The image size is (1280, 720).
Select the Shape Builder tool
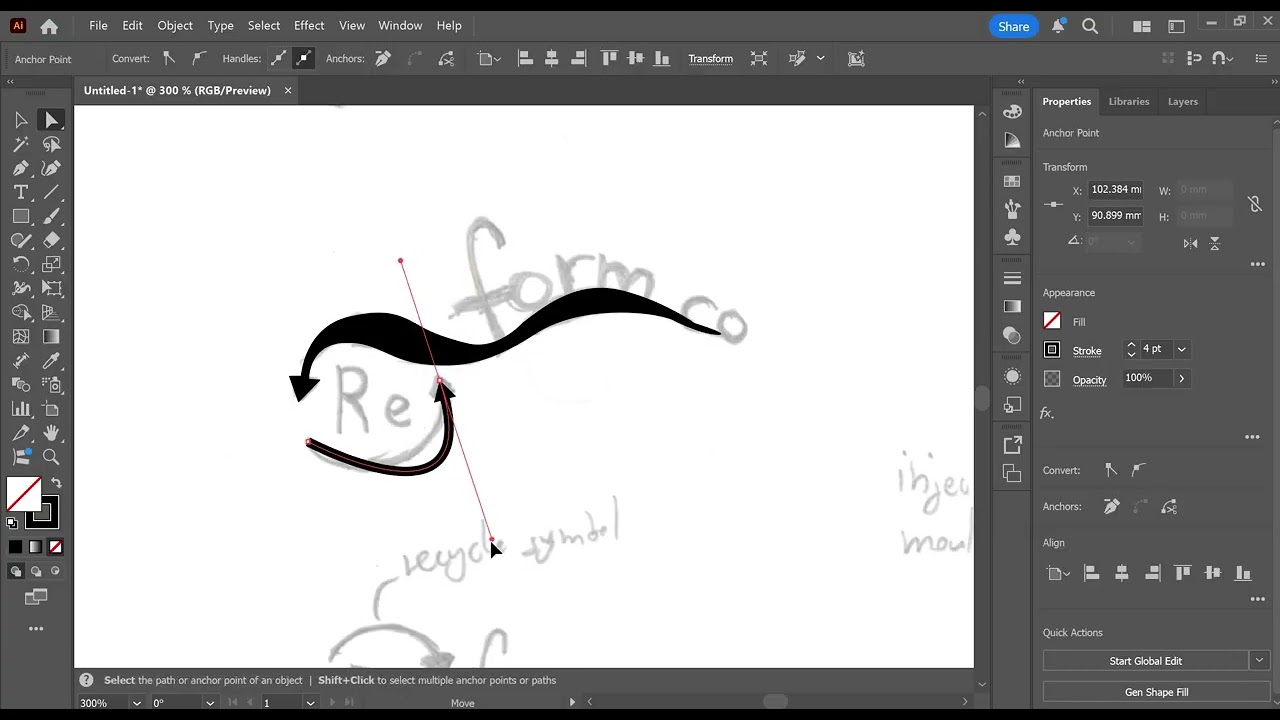point(21,312)
